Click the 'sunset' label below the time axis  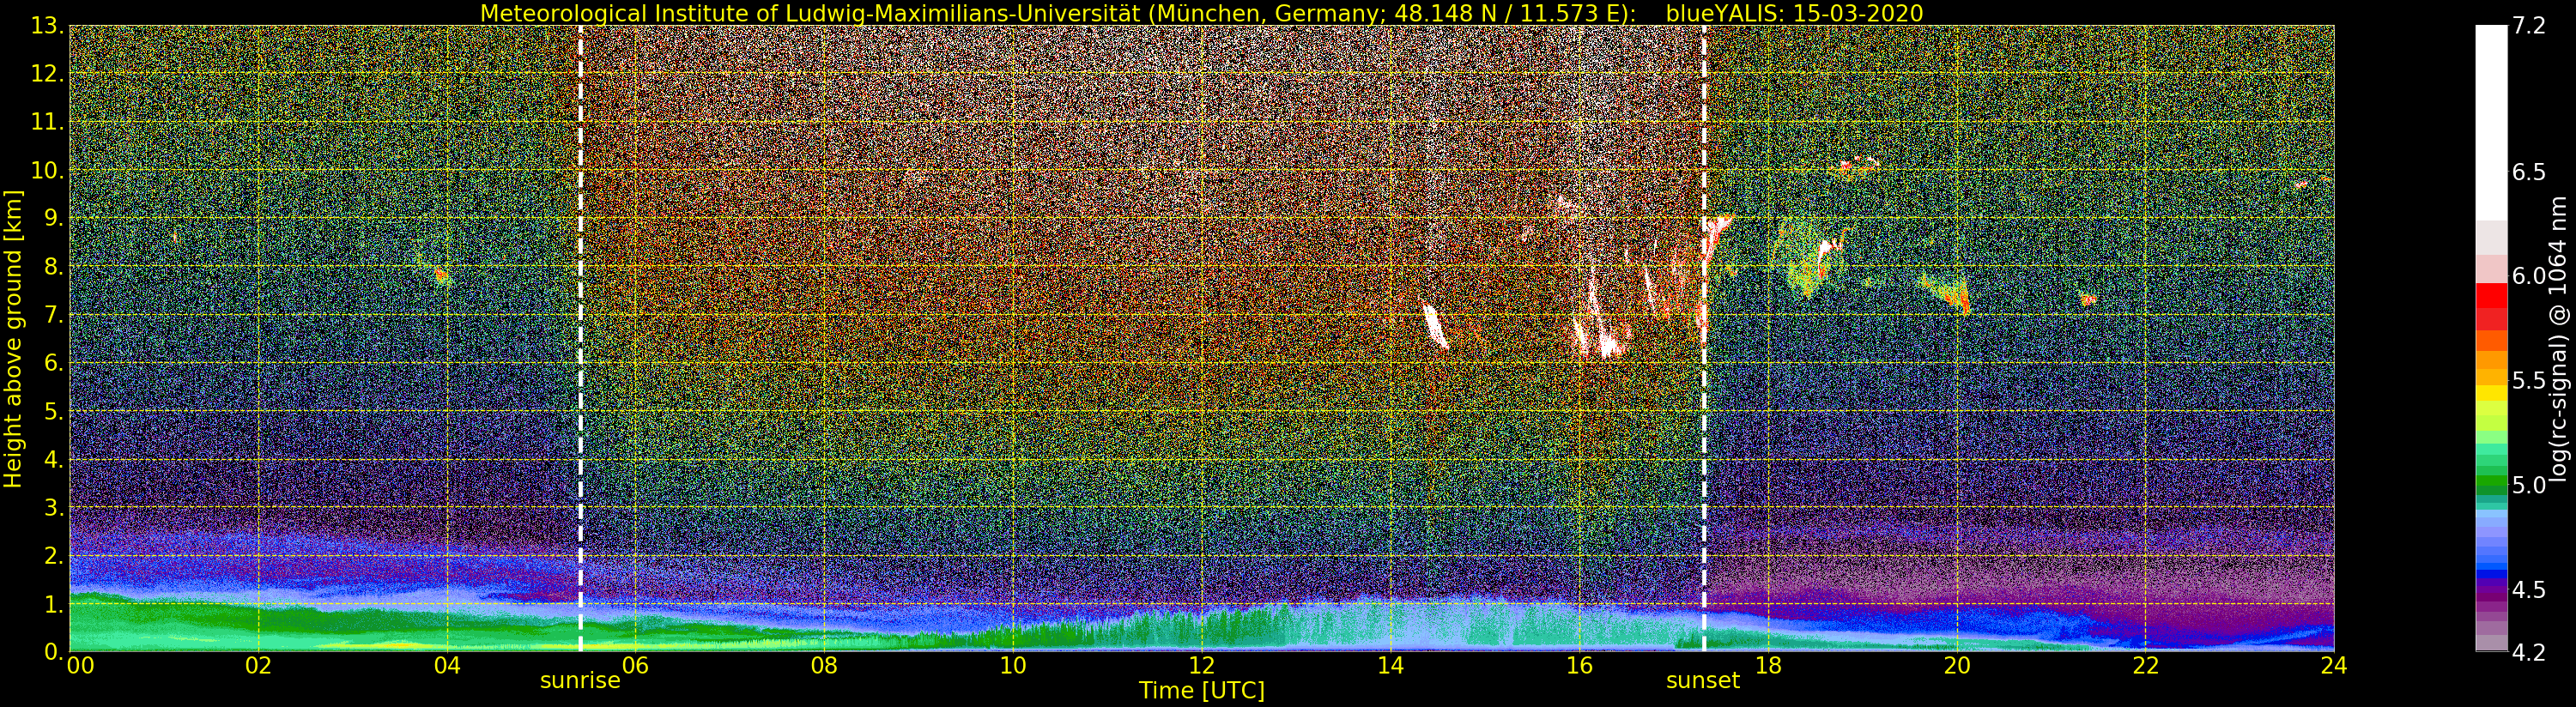pyautogui.click(x=1703, y=681)
